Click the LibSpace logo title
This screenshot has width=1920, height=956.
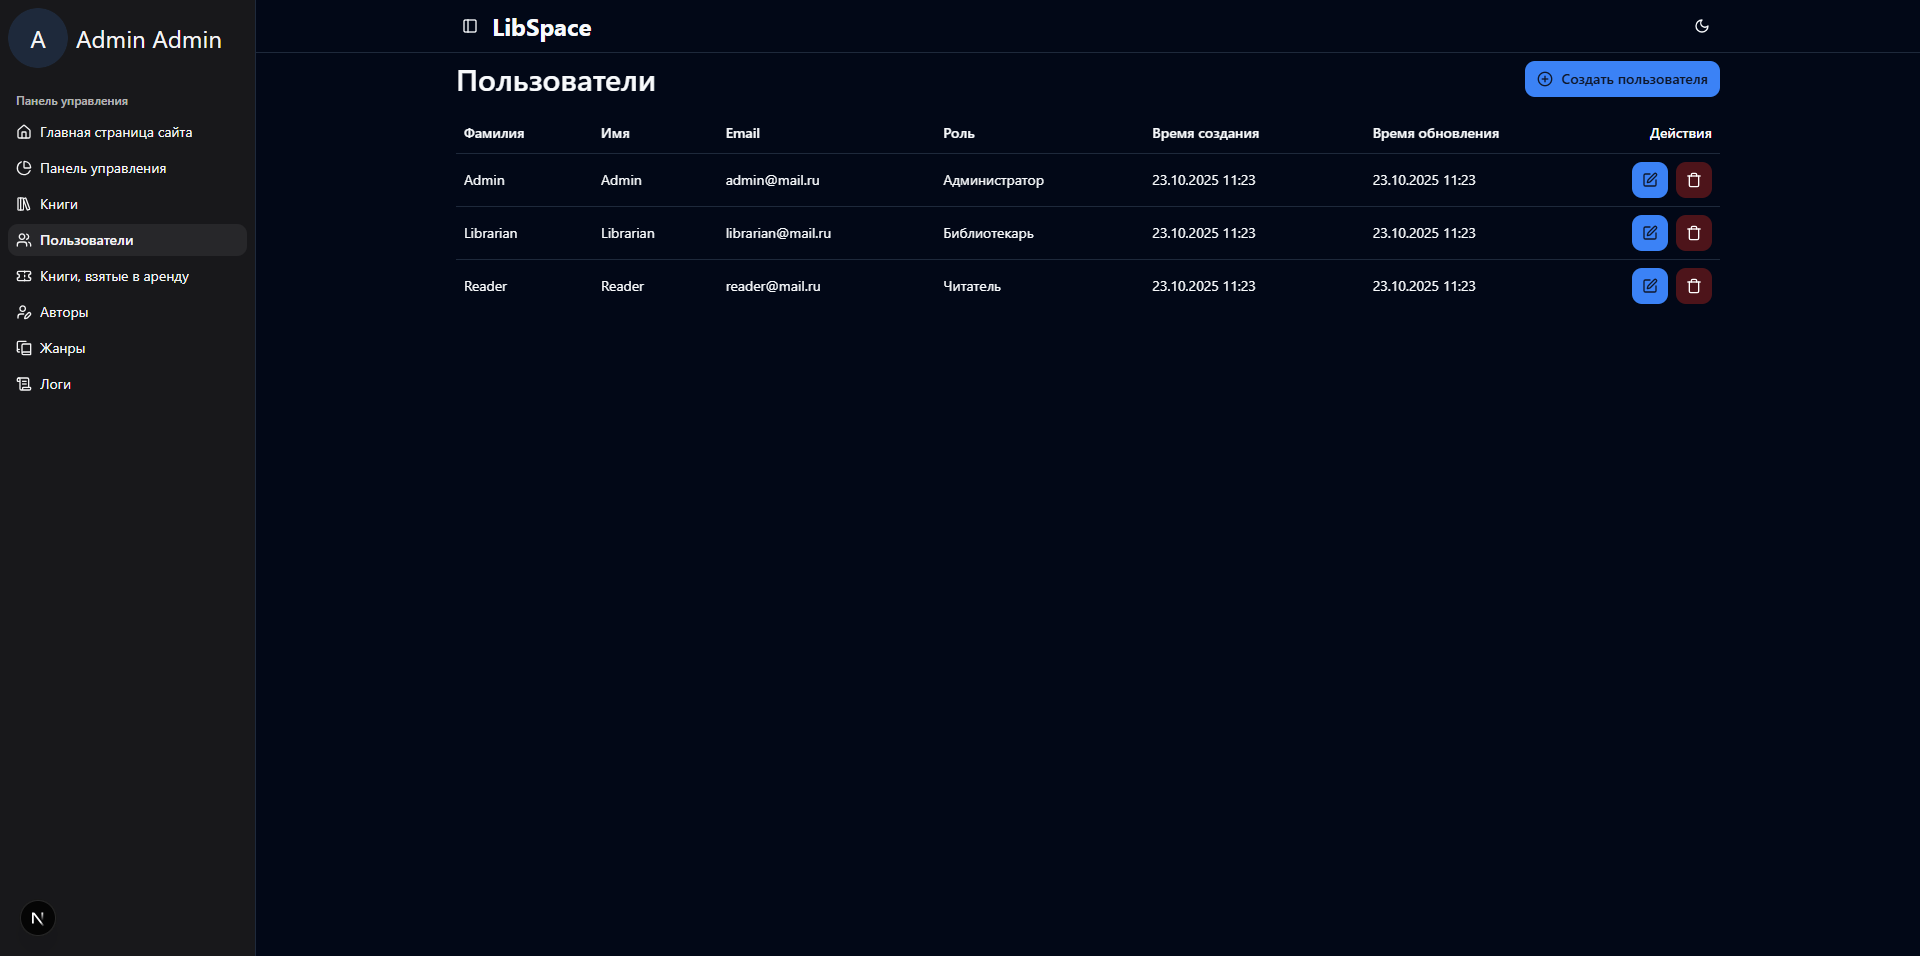[x=541, y=28]
